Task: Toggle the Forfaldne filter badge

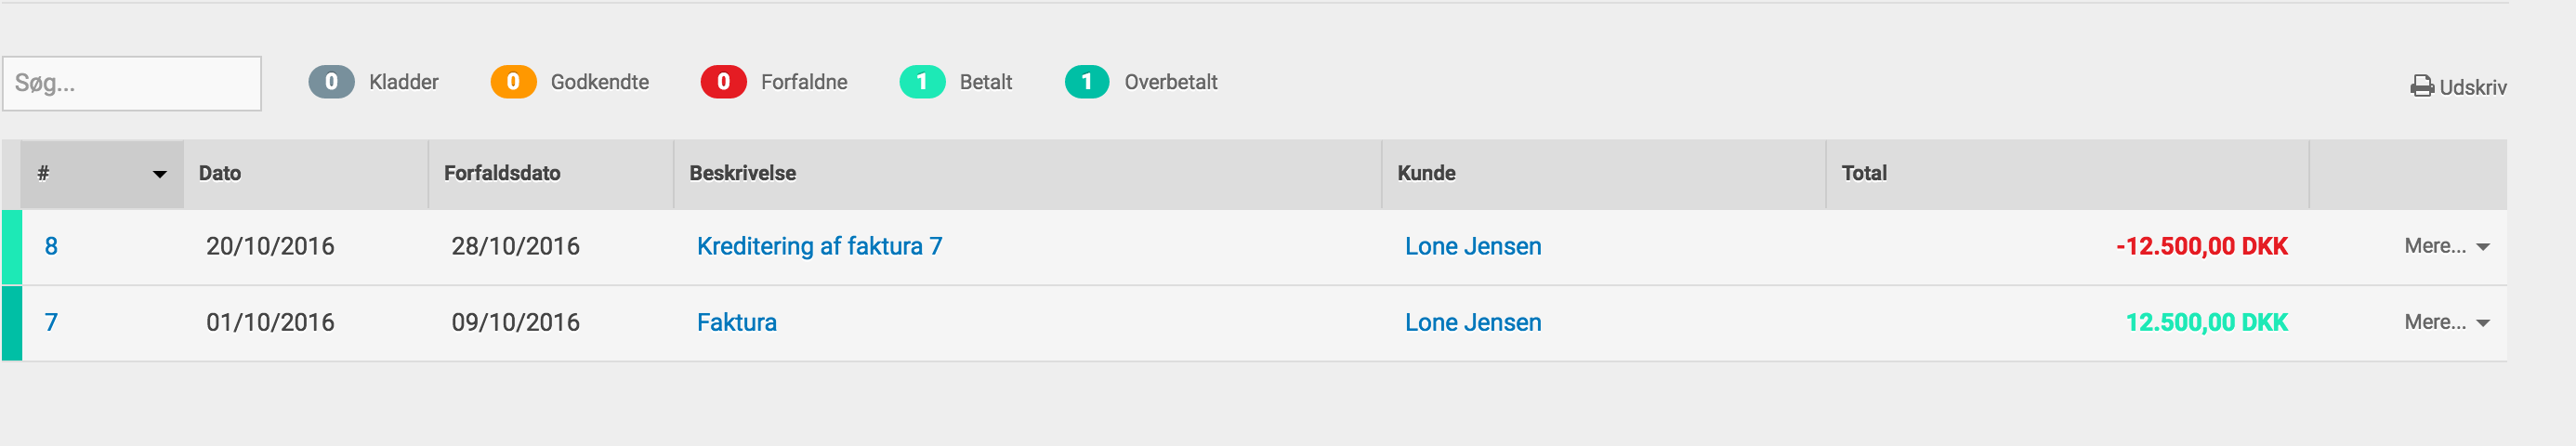Action: (723, 82)
